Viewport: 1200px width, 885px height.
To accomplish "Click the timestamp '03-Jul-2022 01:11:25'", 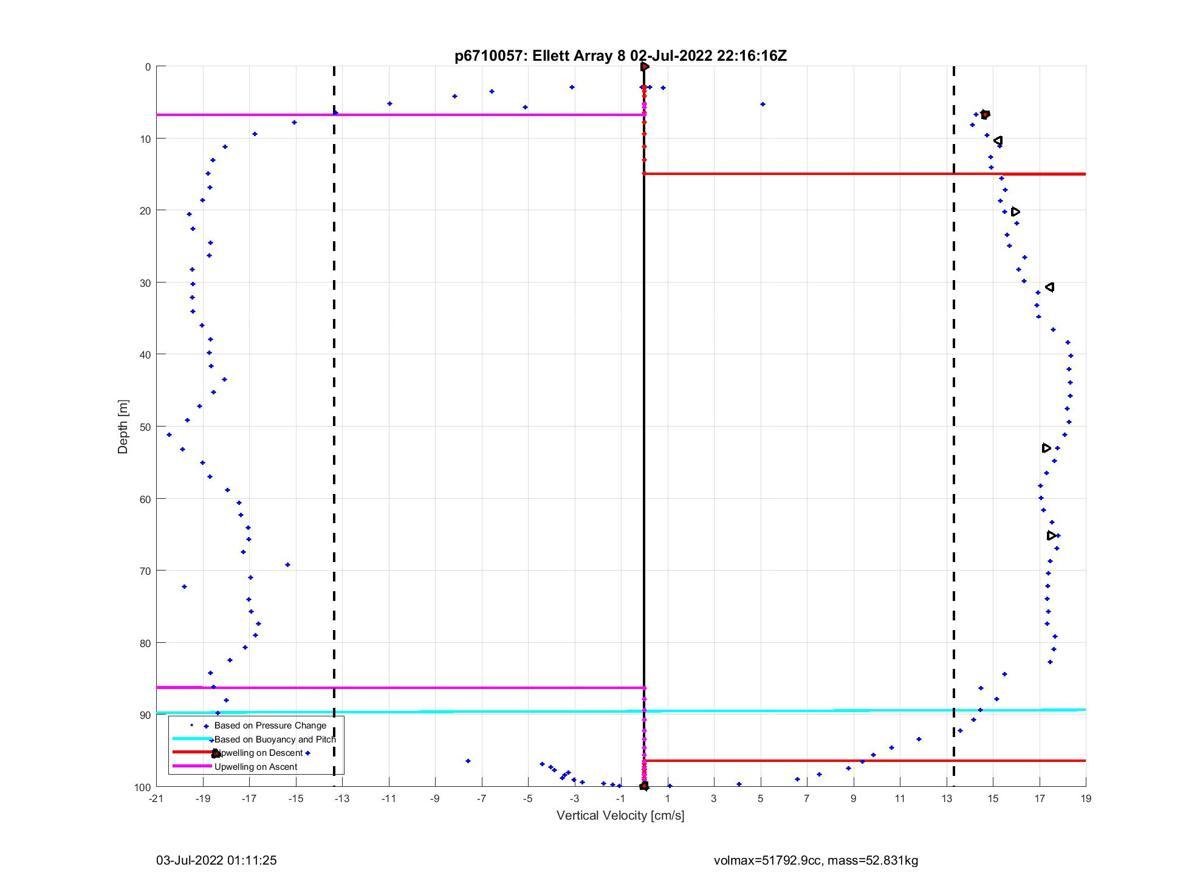I will click(x=216, y=860).
